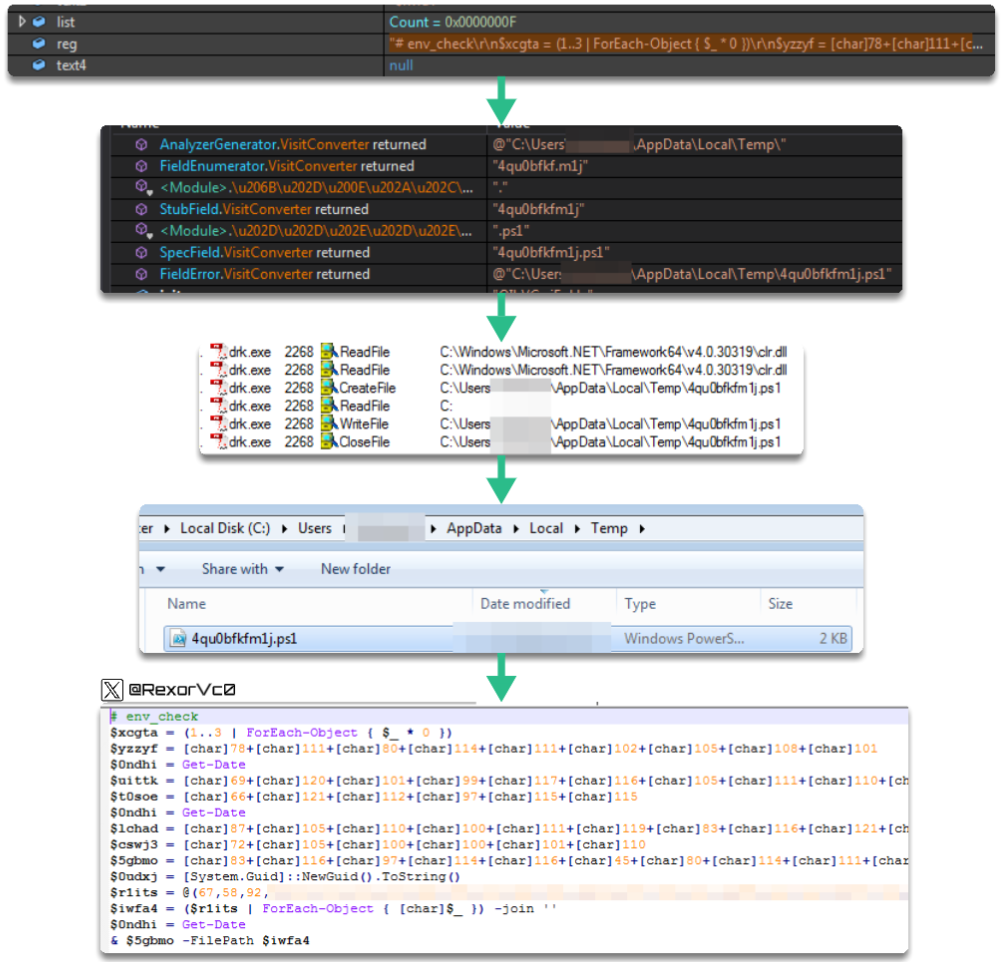Go to 'Local' in the Explorer address bar
Image resolution: width=1003 pixels, height=962 pixels.
[x=546, y=528]
